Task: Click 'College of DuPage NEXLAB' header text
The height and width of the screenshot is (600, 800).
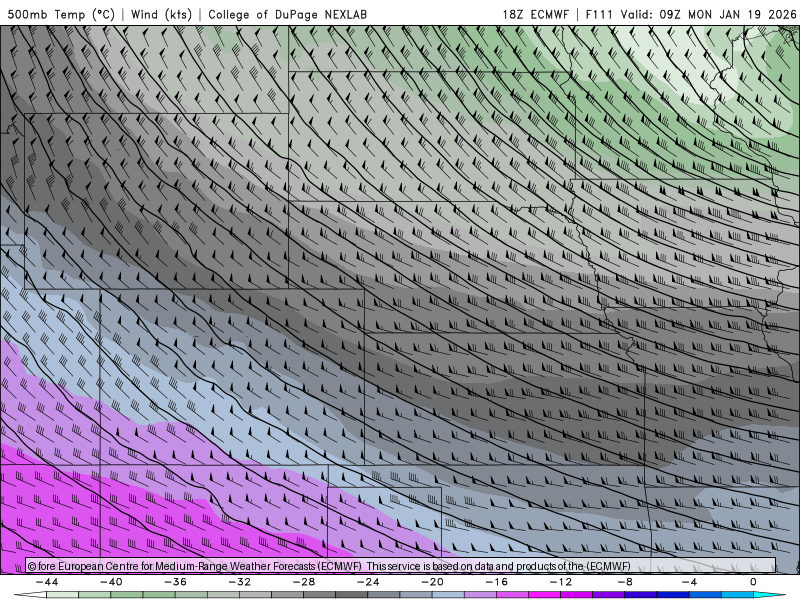Action: pos(287,14)
